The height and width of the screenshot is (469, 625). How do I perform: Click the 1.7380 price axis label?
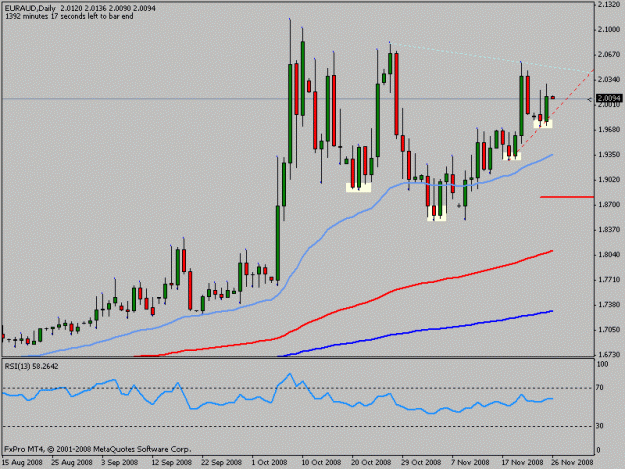(x=609, y=305)
